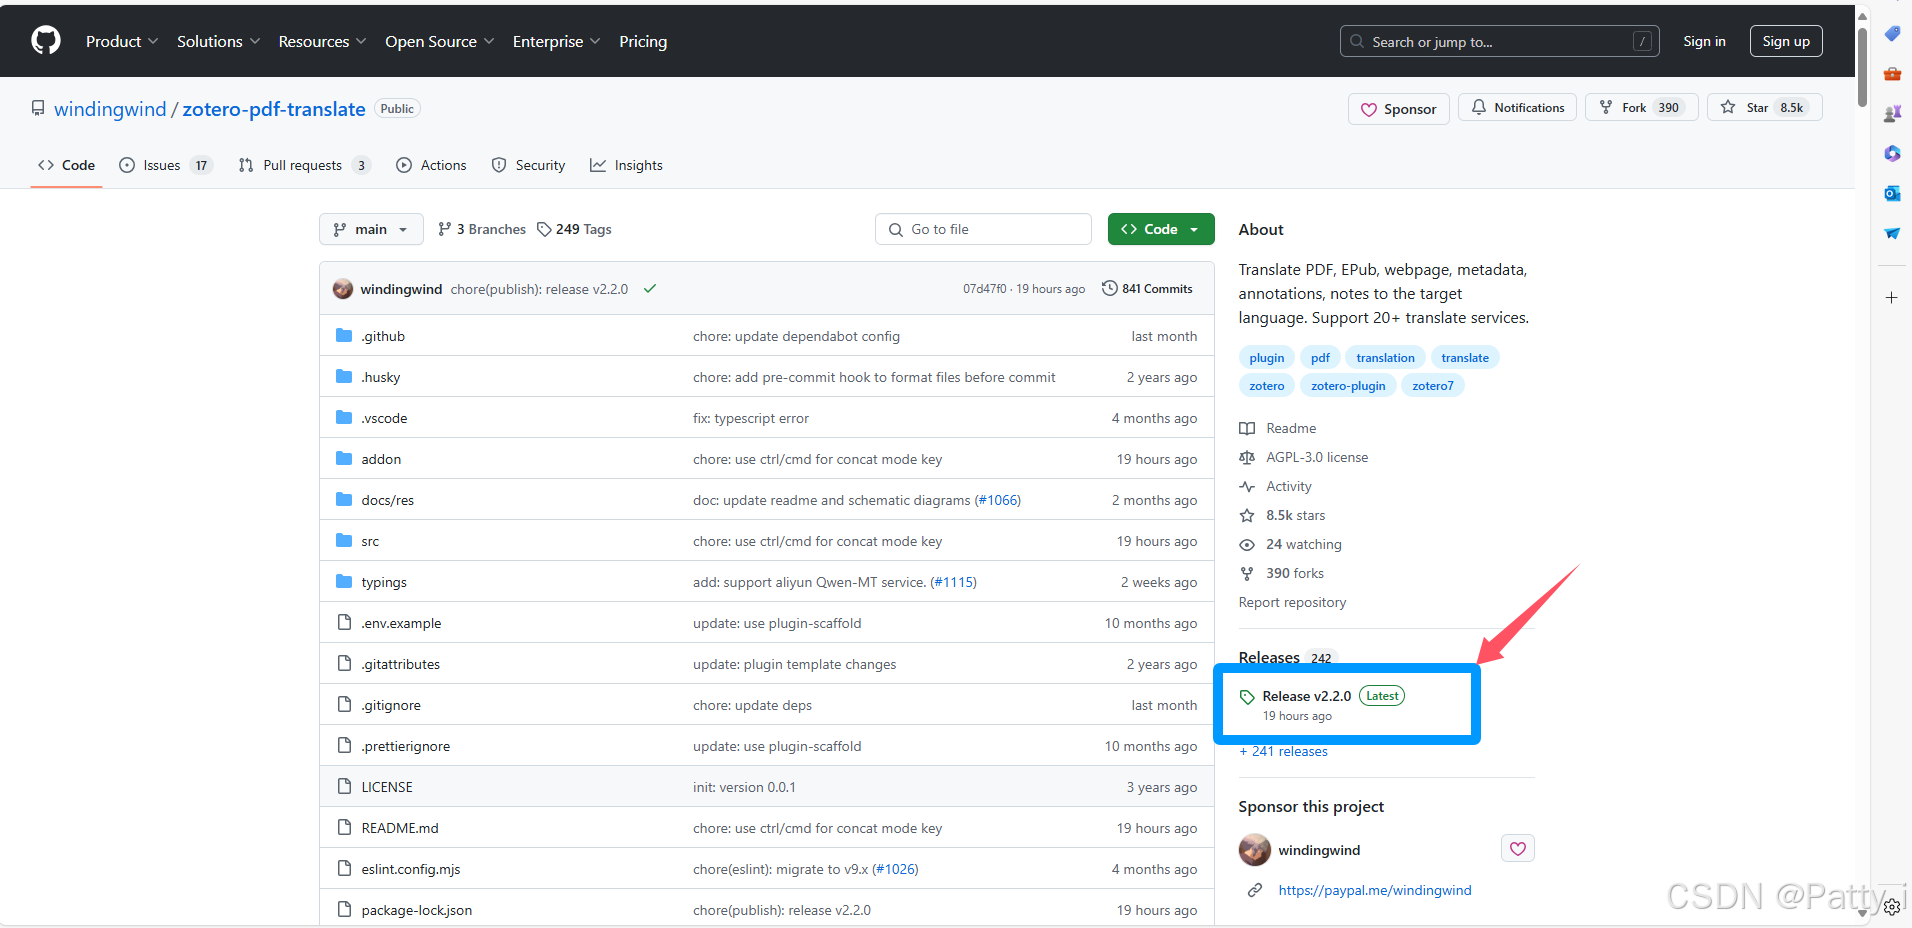Expand the Open Source menu

[439, 41]
